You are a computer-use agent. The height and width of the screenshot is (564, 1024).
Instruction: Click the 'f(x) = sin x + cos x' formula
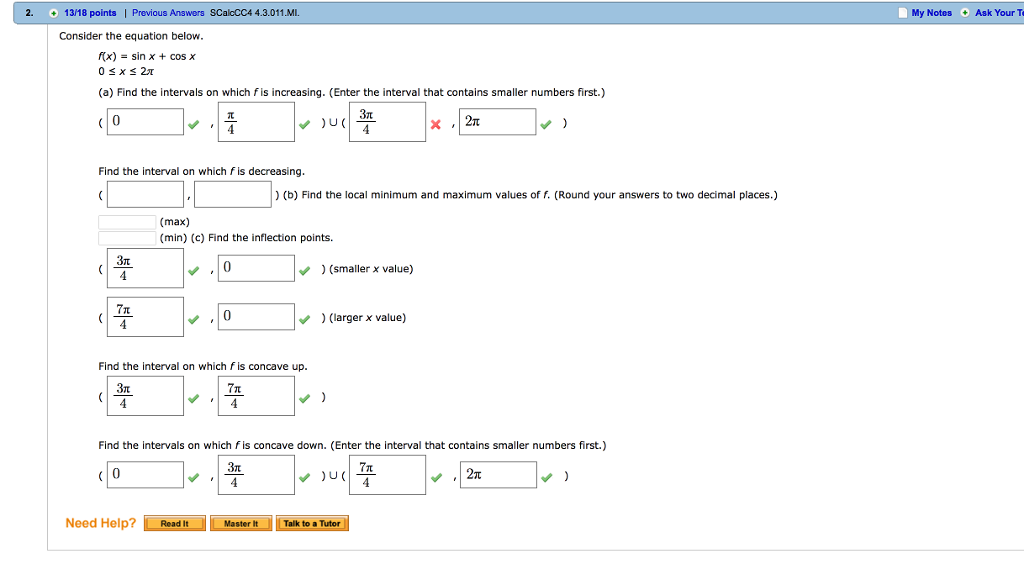click(x=147, y=56)
